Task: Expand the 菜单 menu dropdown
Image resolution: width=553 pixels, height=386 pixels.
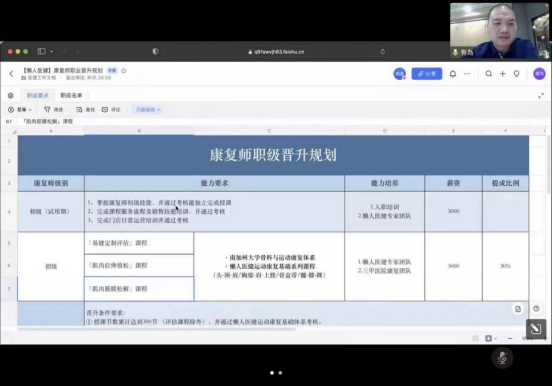Action: [20, 110]
